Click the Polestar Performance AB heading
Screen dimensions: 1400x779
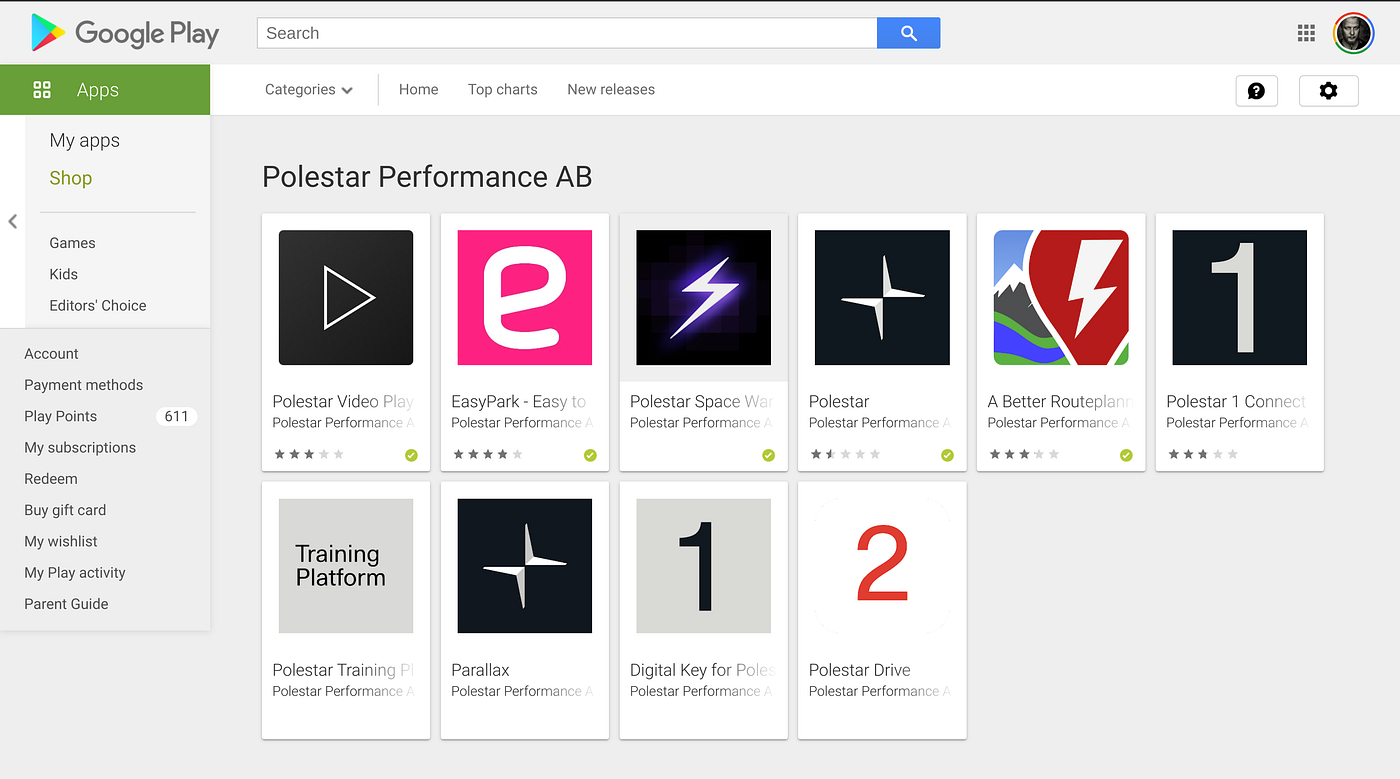coord(427,177)
